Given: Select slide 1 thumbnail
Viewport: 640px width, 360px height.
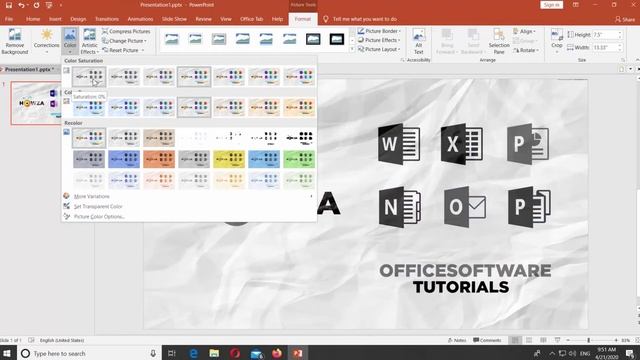Looking at the screenshot, I should [36, 103].
